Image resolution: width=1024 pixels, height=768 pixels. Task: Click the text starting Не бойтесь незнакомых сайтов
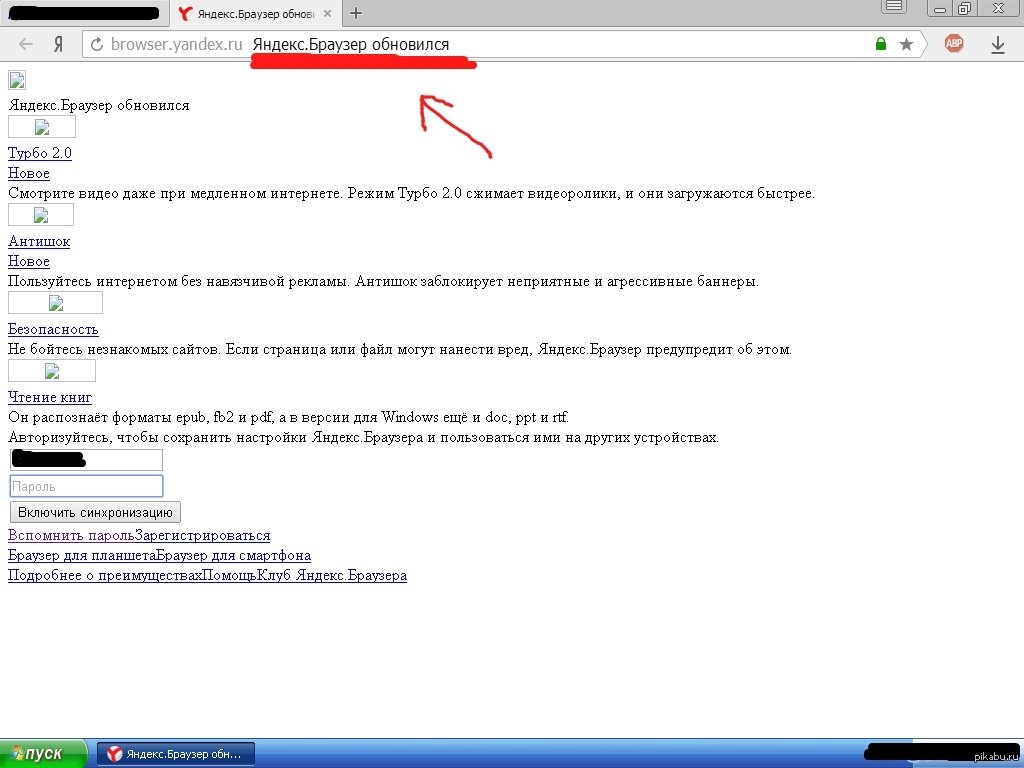click(x=400, y=349)
